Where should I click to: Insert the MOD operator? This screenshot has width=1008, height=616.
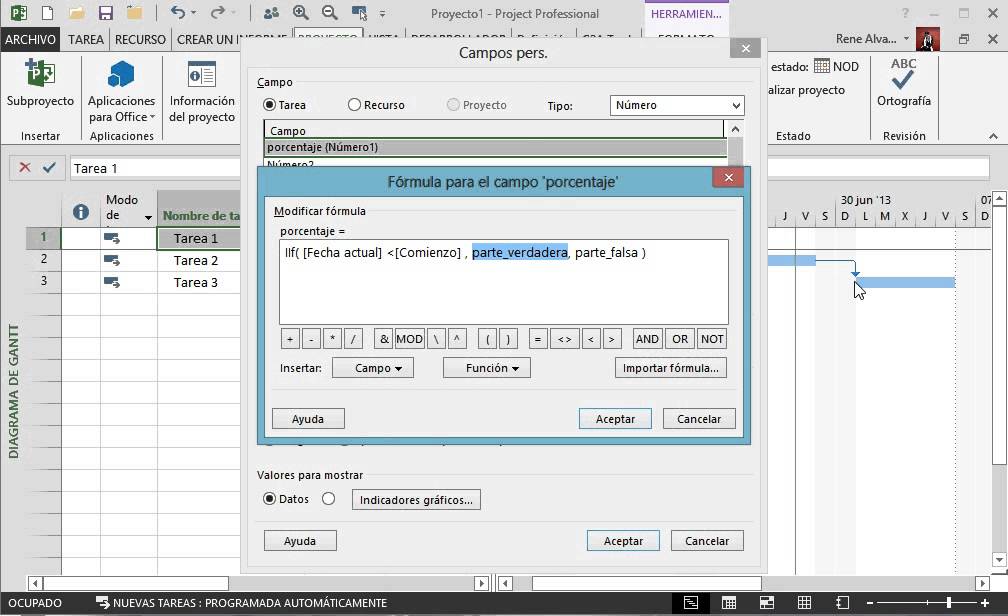(410, 339)
